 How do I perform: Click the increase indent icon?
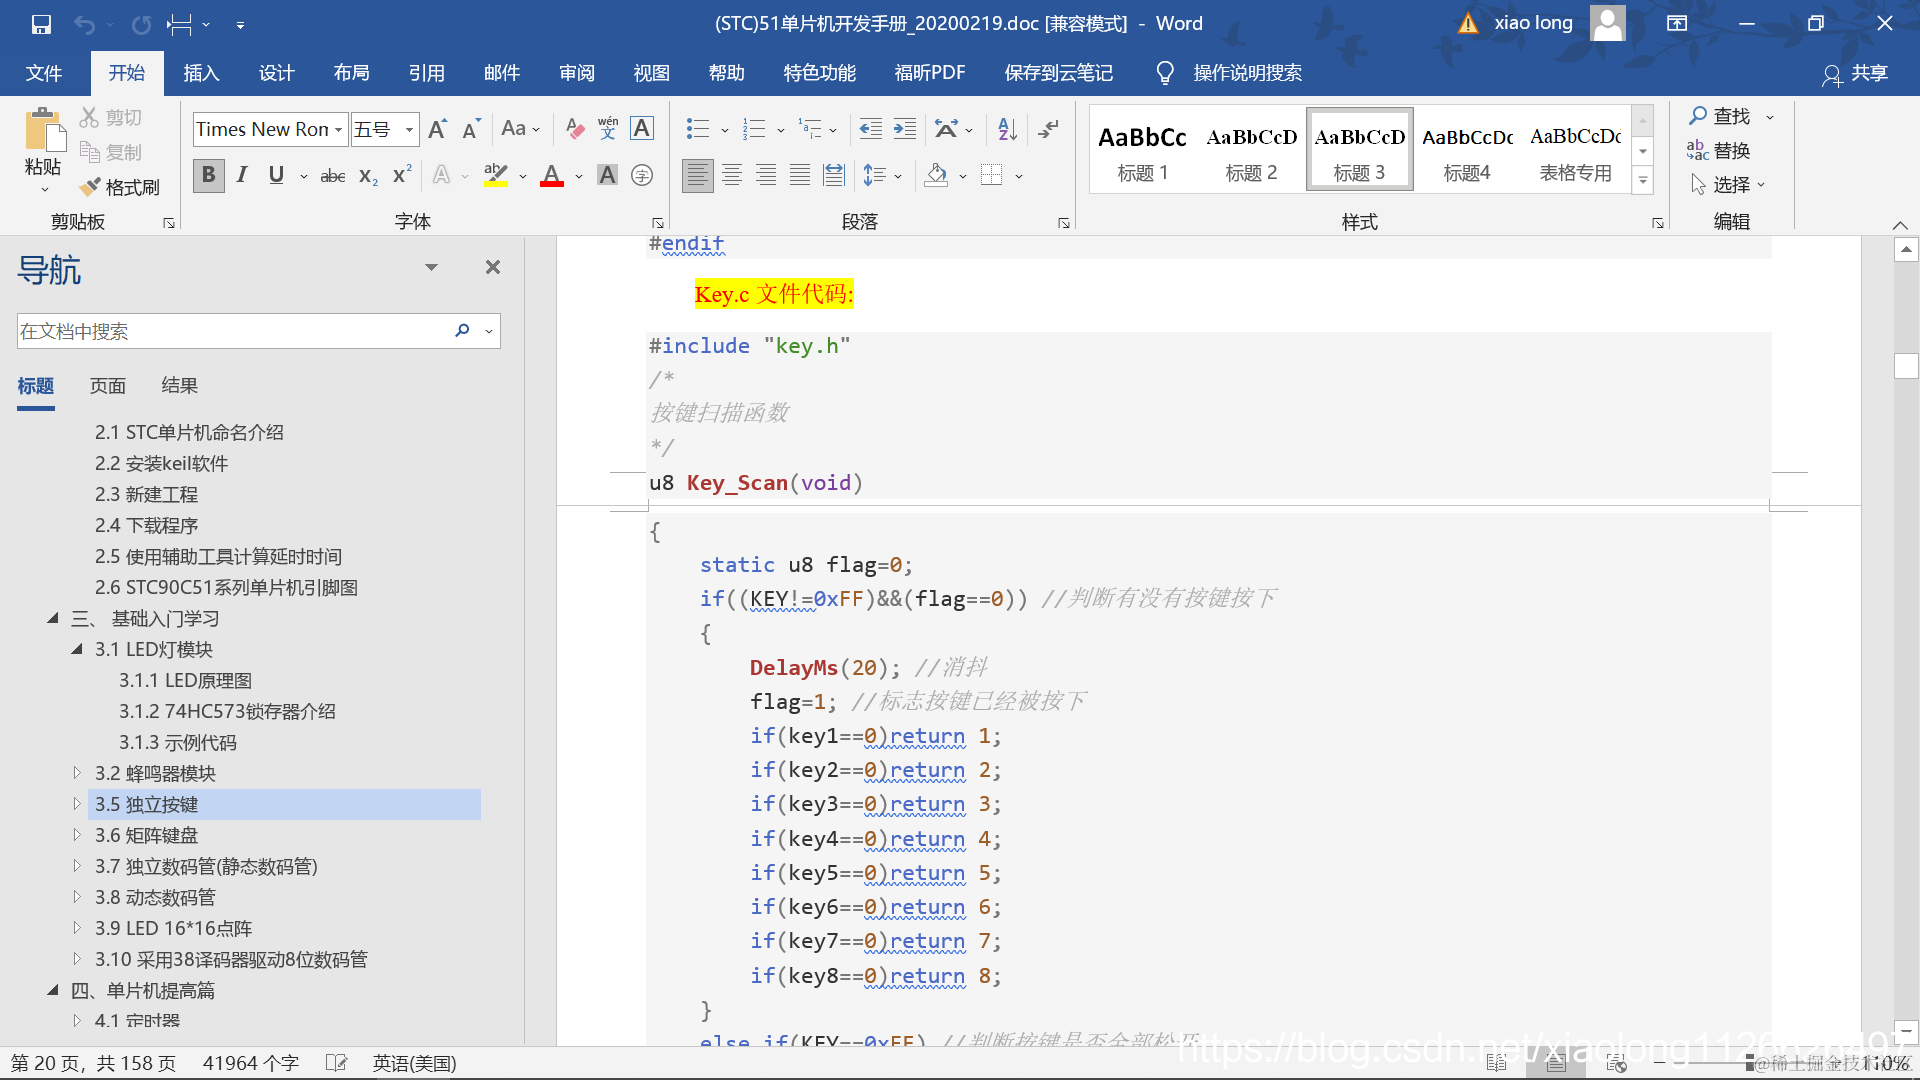point(905,129)
